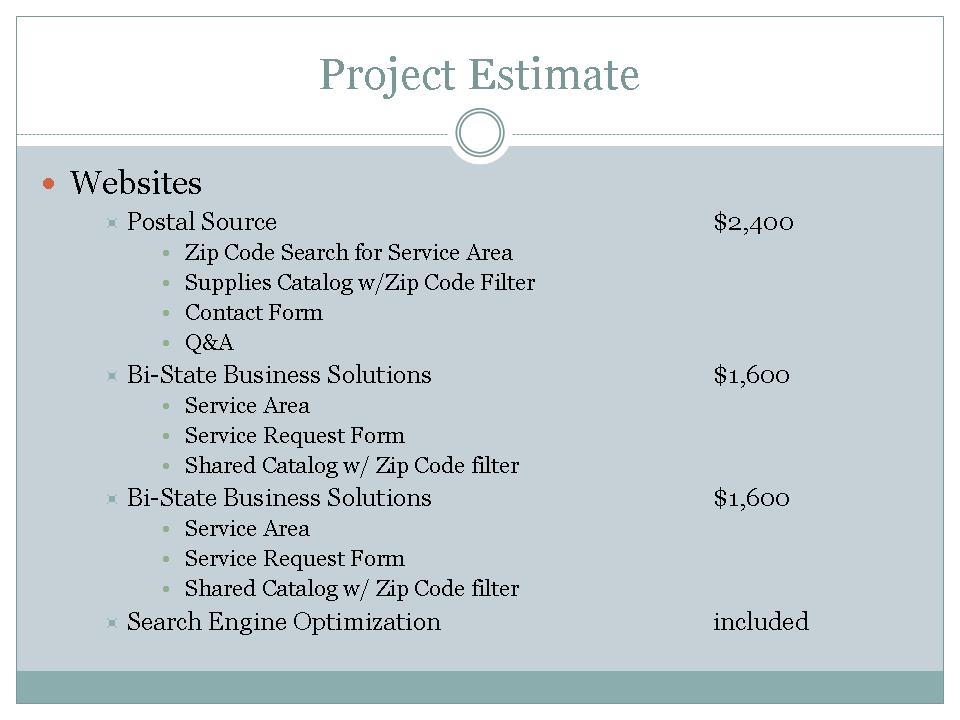Select the bullet before Supplies Catalog line
The height and width of the screenshot is (720, 960).
point(165,284)
